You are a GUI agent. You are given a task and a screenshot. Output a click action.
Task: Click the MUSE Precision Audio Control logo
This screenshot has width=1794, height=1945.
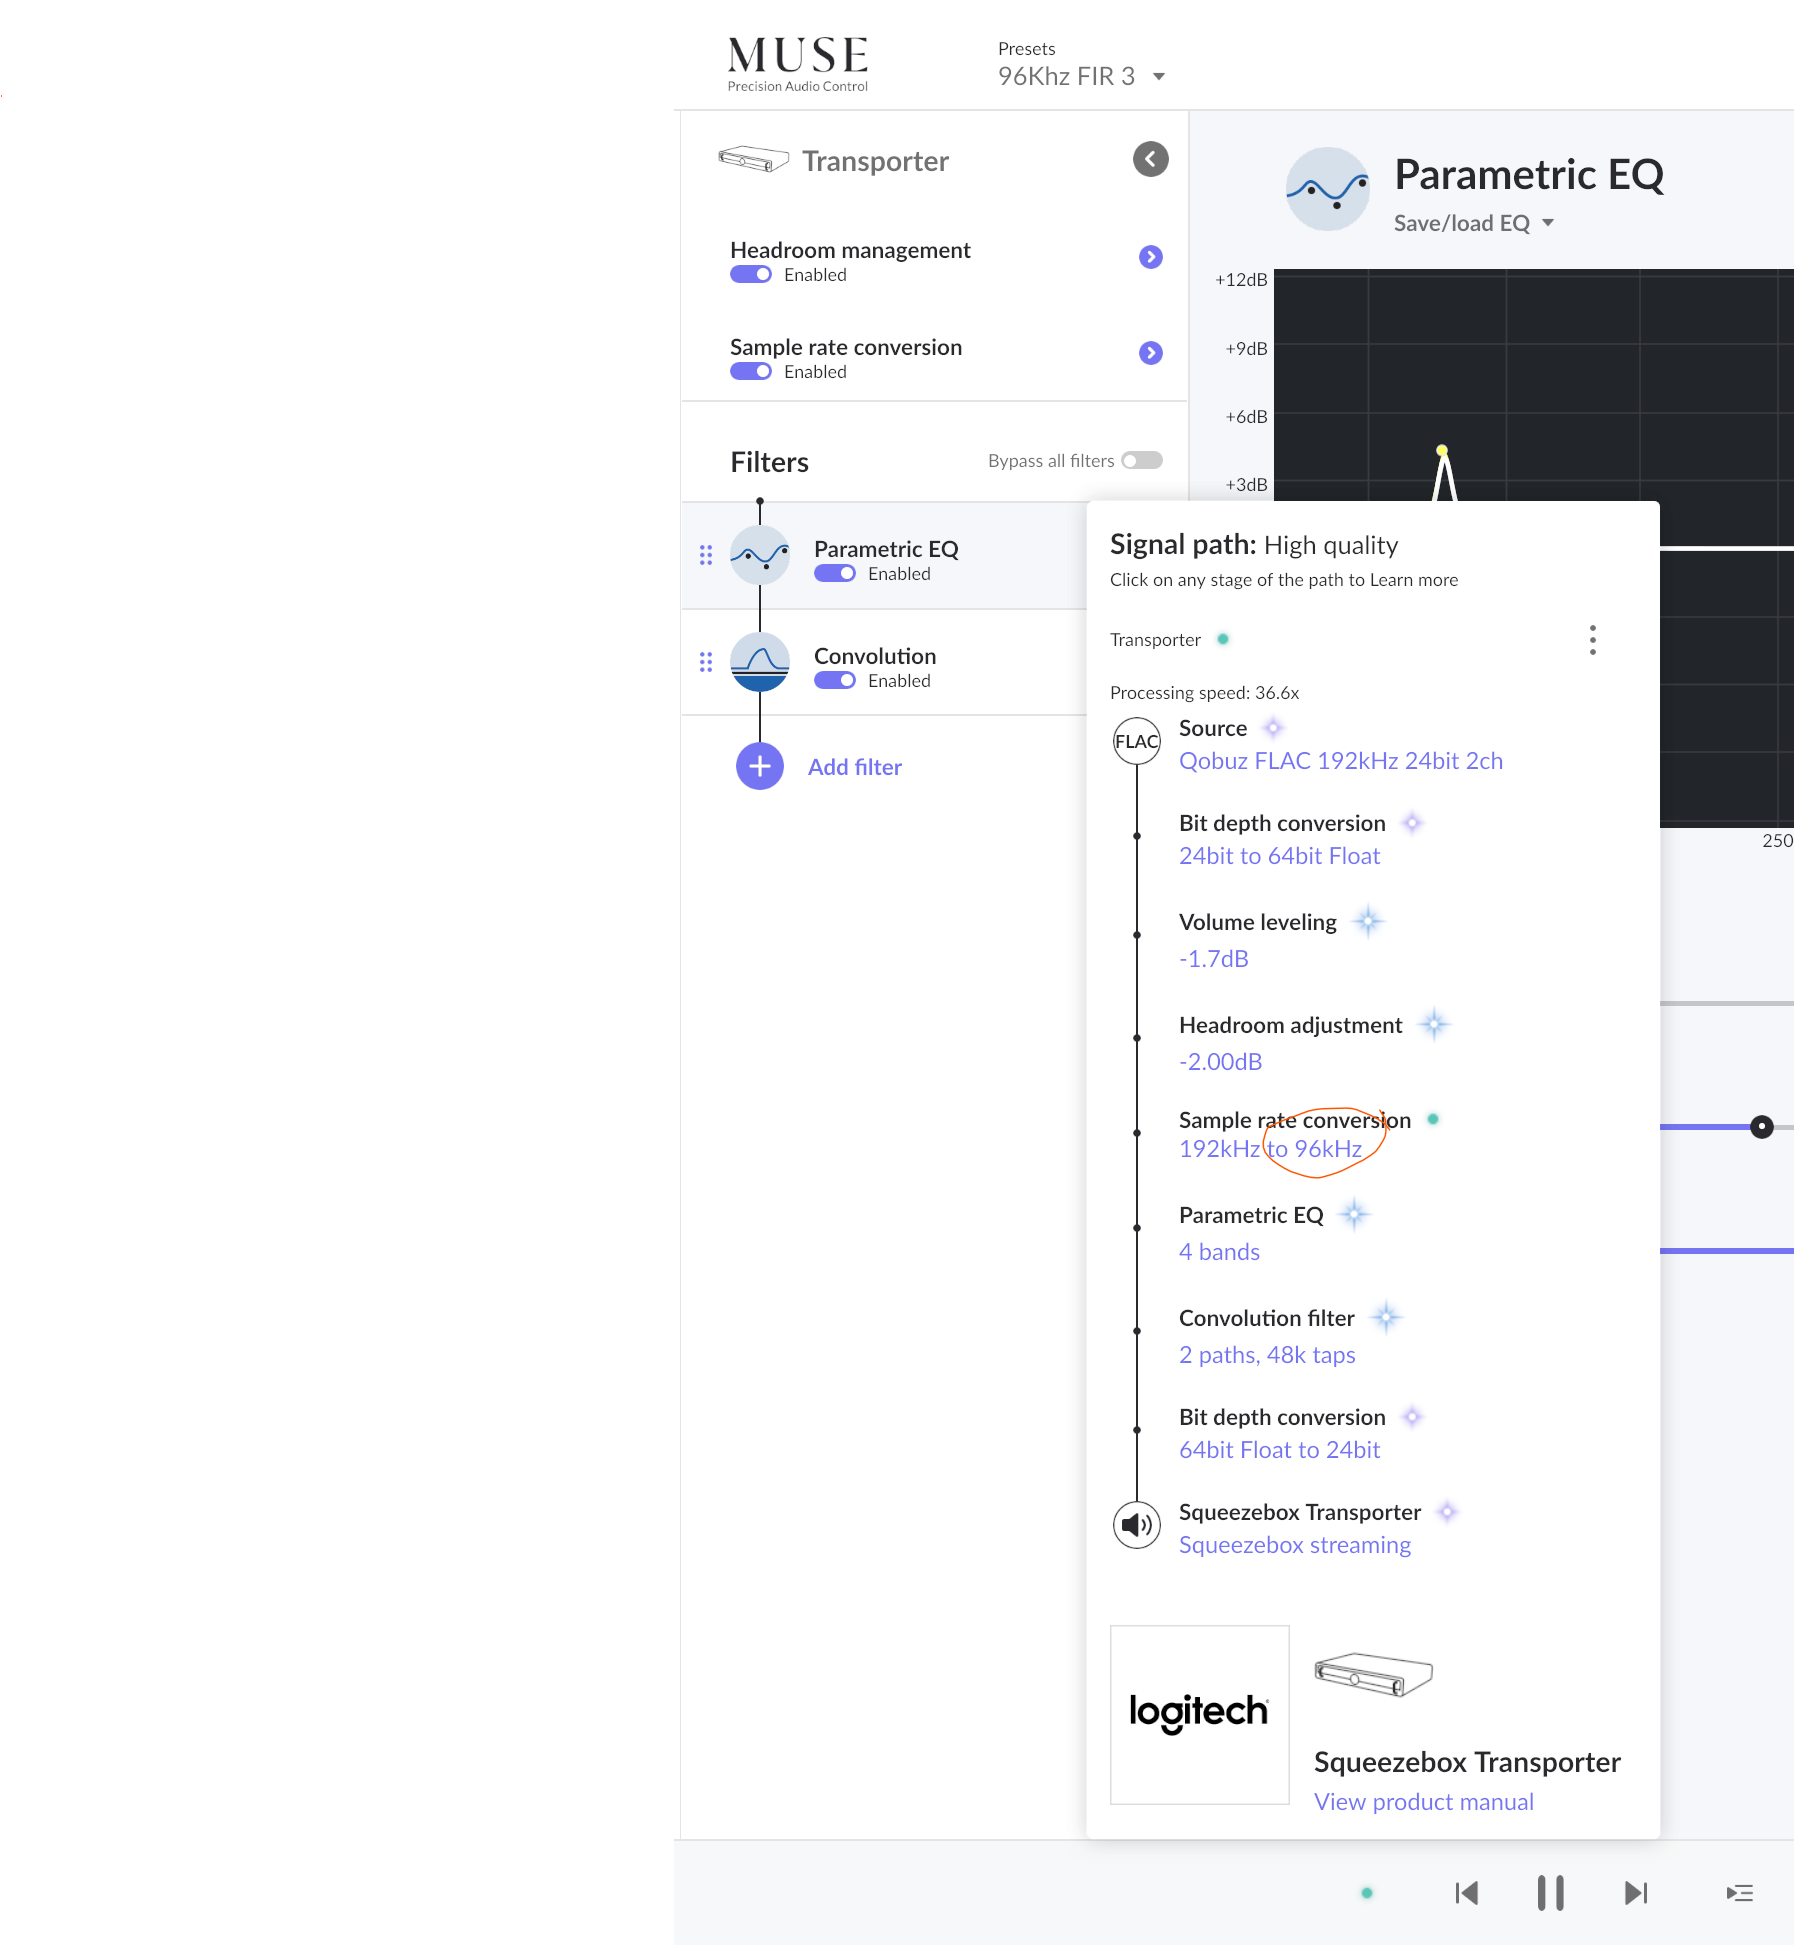coord(798,63)
